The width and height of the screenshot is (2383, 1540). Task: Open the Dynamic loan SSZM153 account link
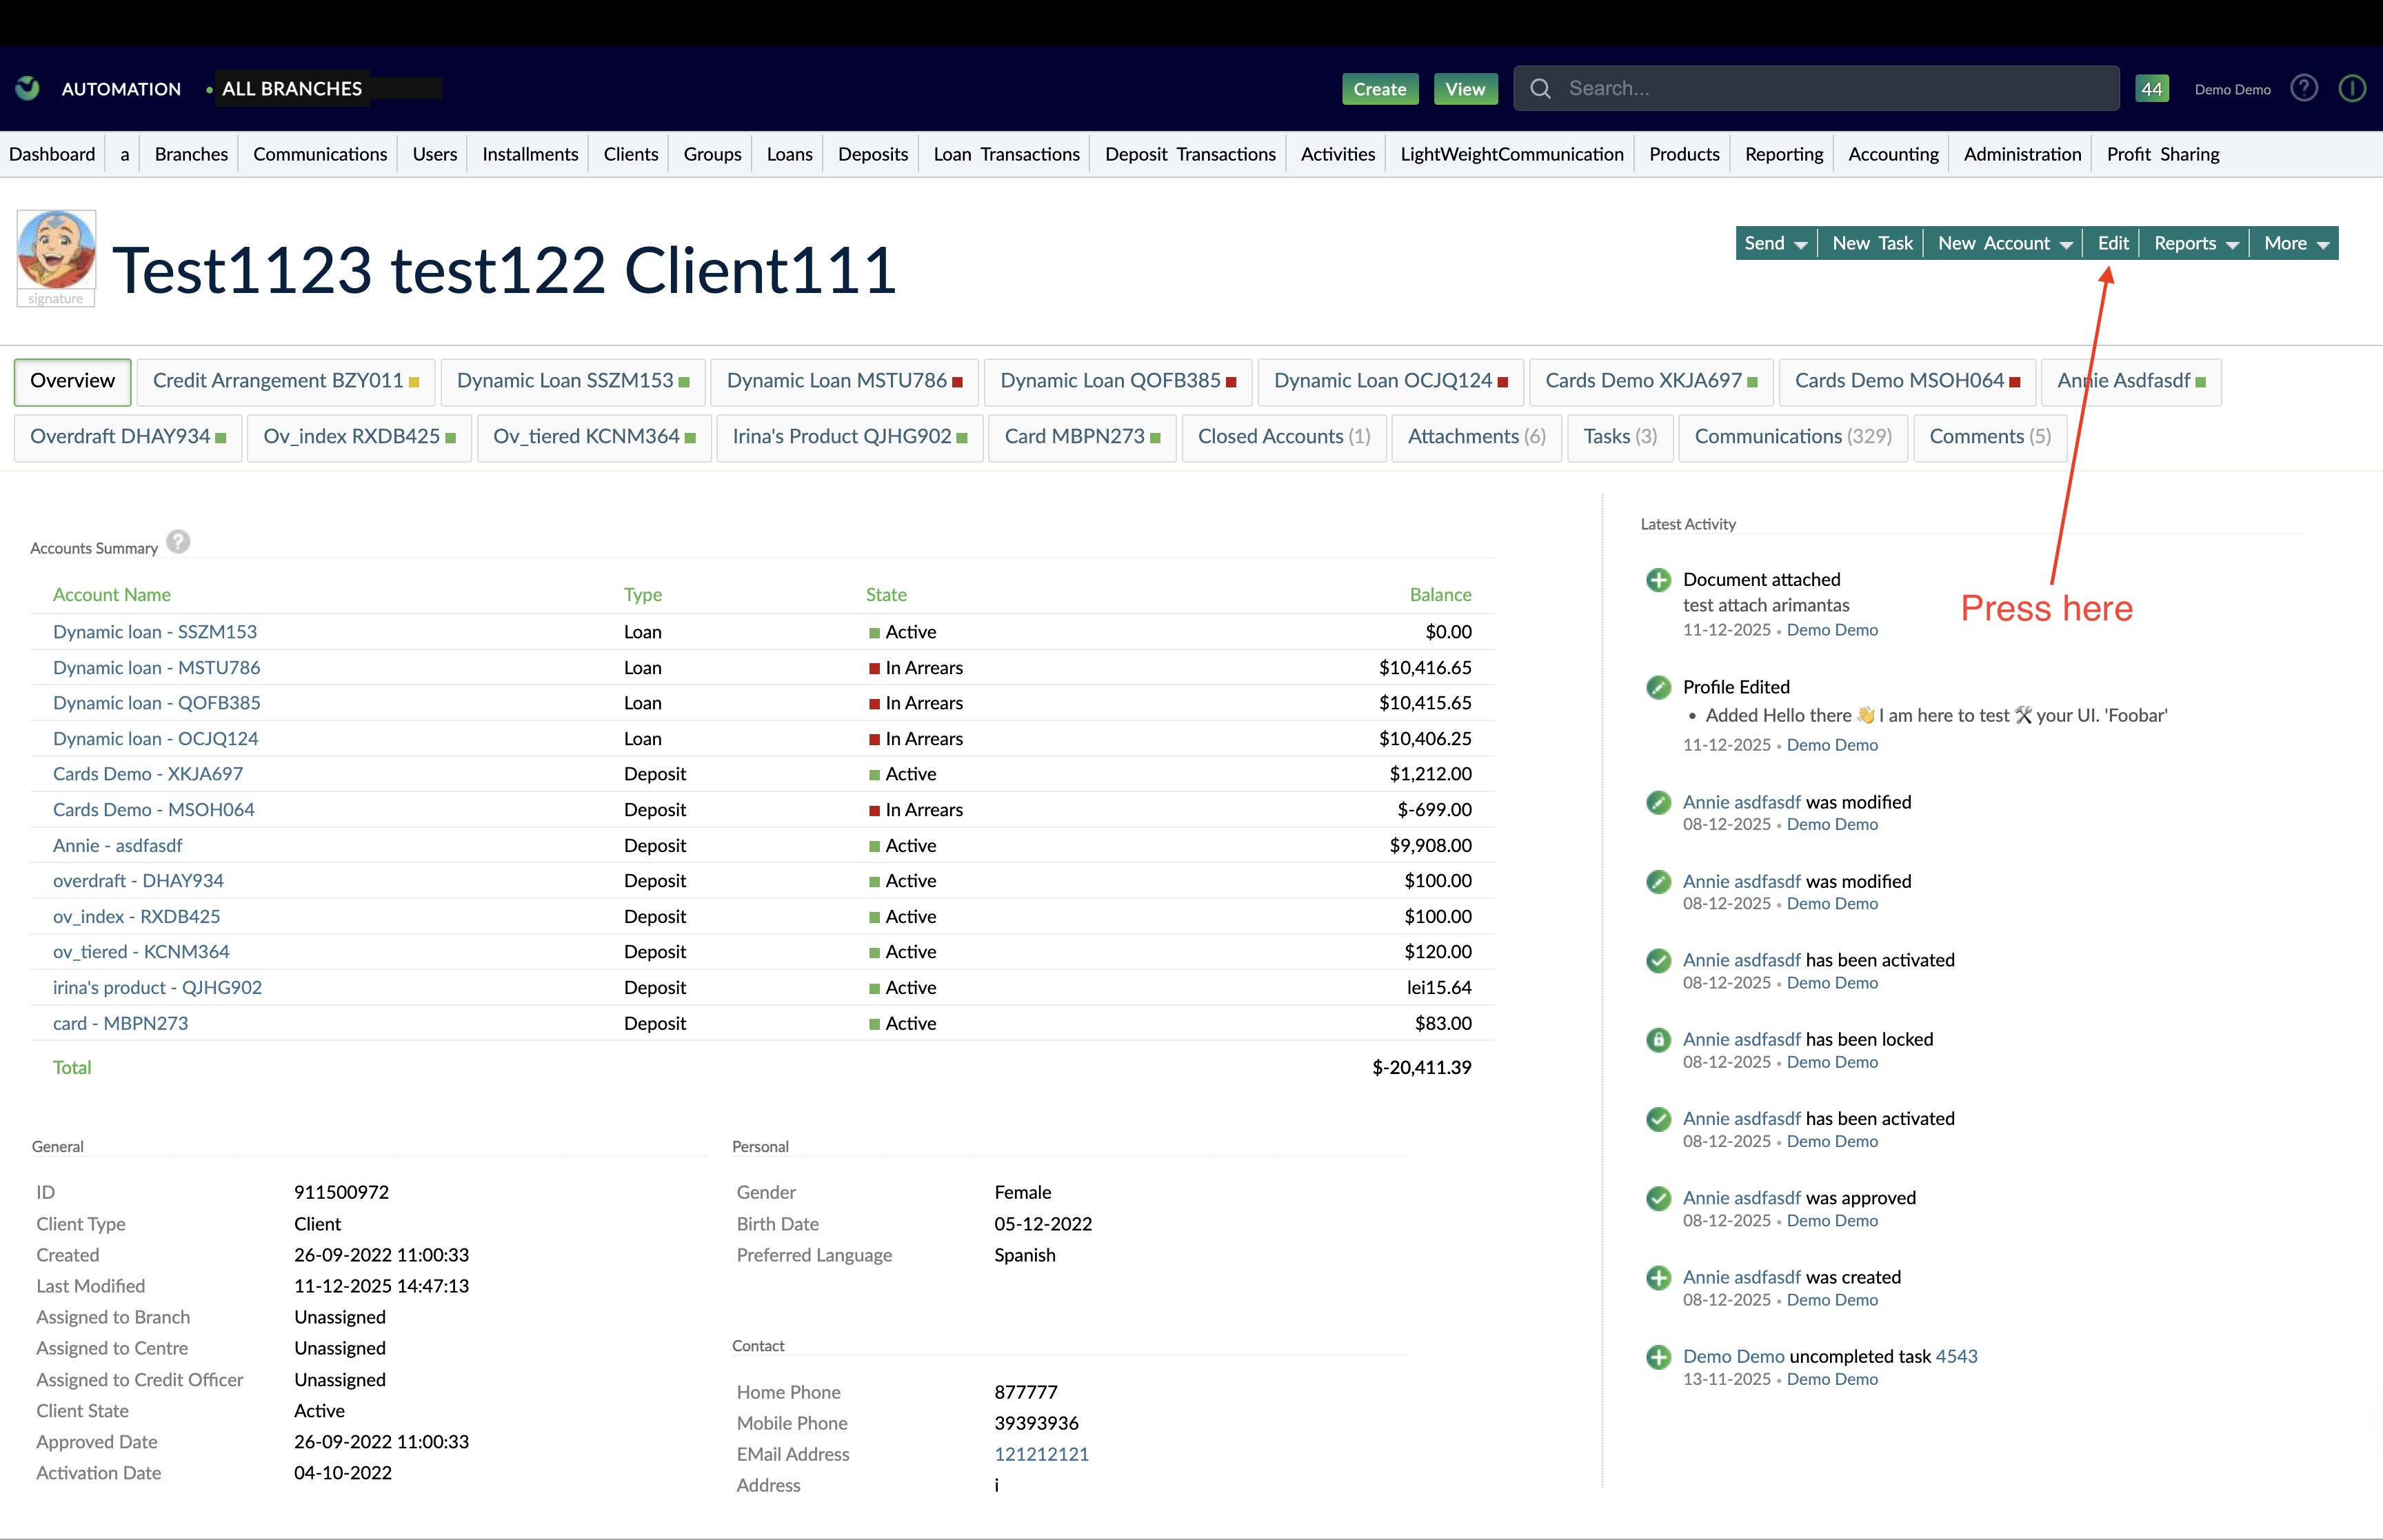[x=154, y=631]
